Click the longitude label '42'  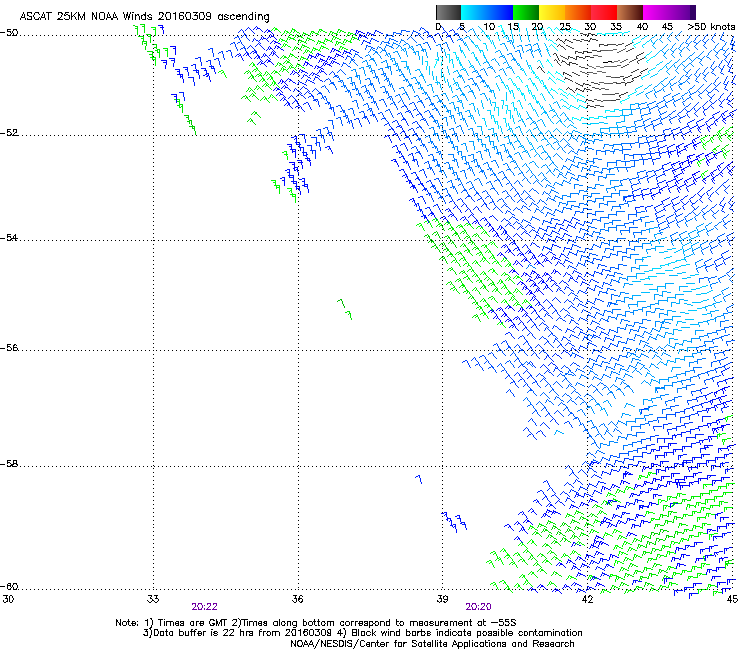coord(587,599)
